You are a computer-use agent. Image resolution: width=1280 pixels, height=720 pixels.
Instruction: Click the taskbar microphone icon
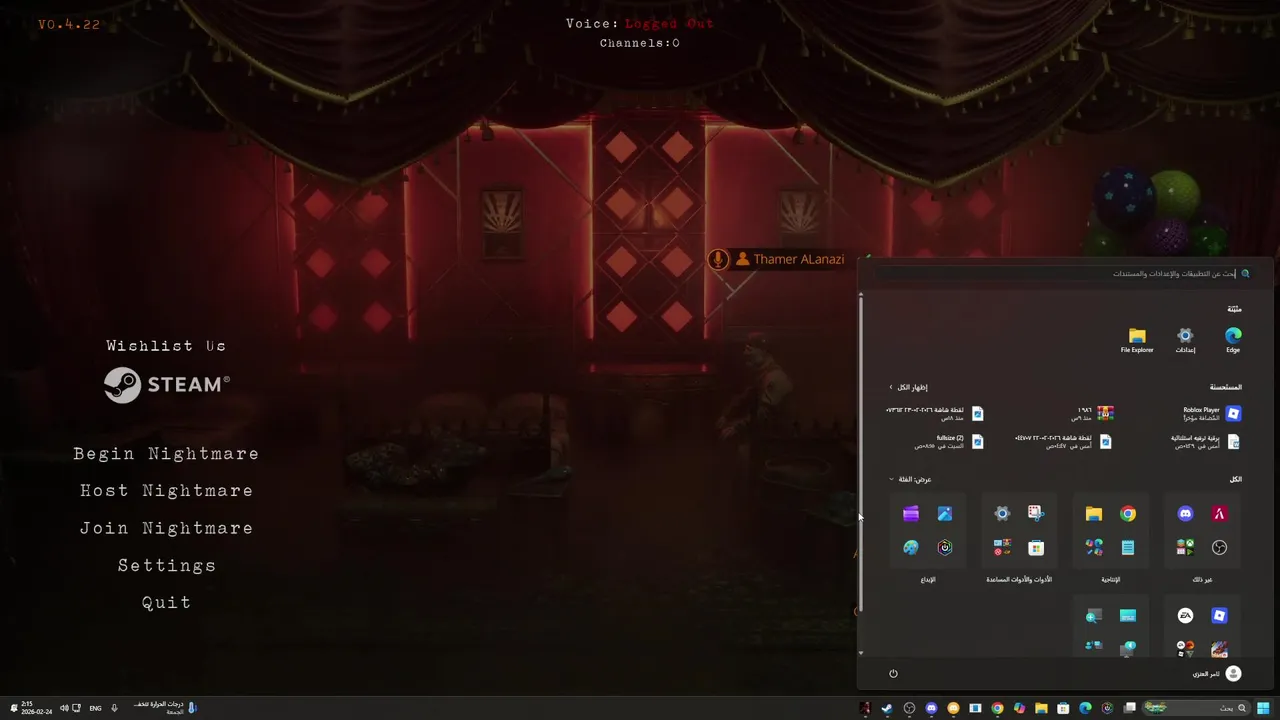114,708
